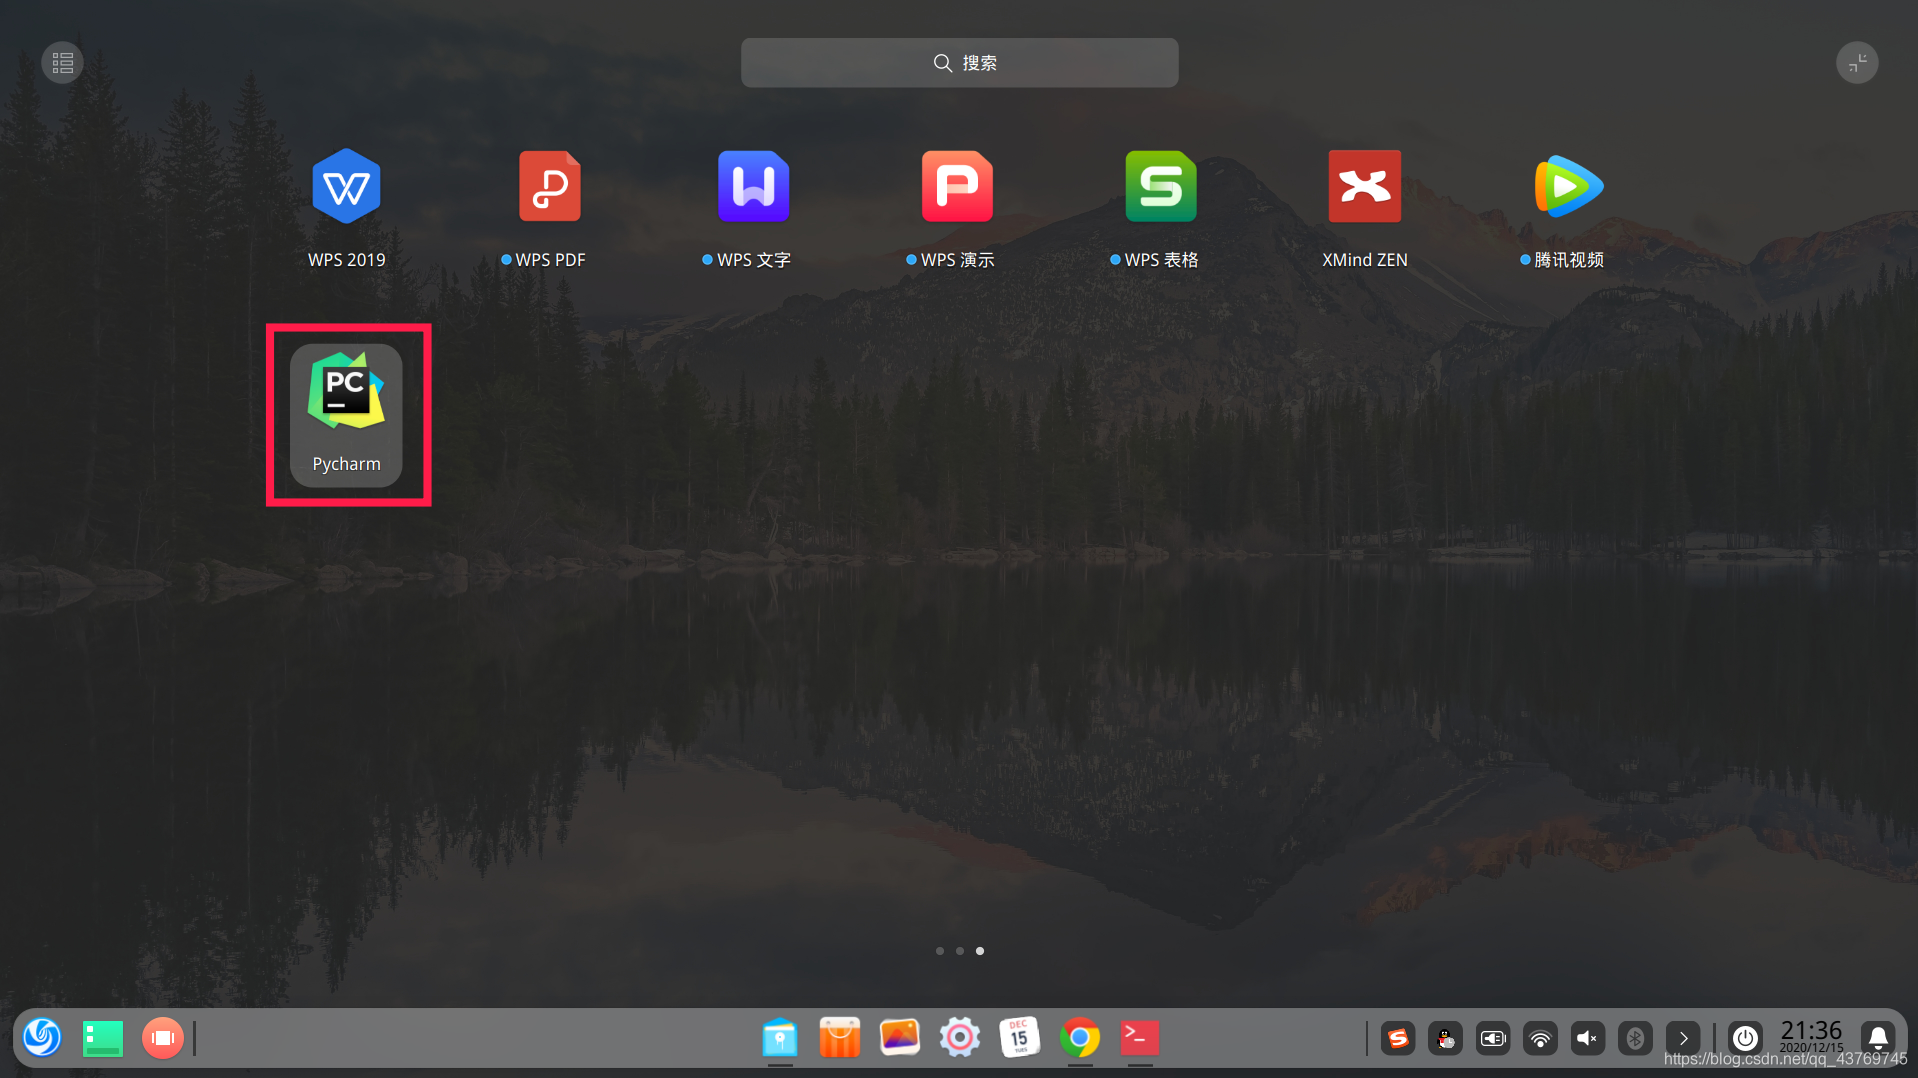Open the file manager from dock

780,1038
